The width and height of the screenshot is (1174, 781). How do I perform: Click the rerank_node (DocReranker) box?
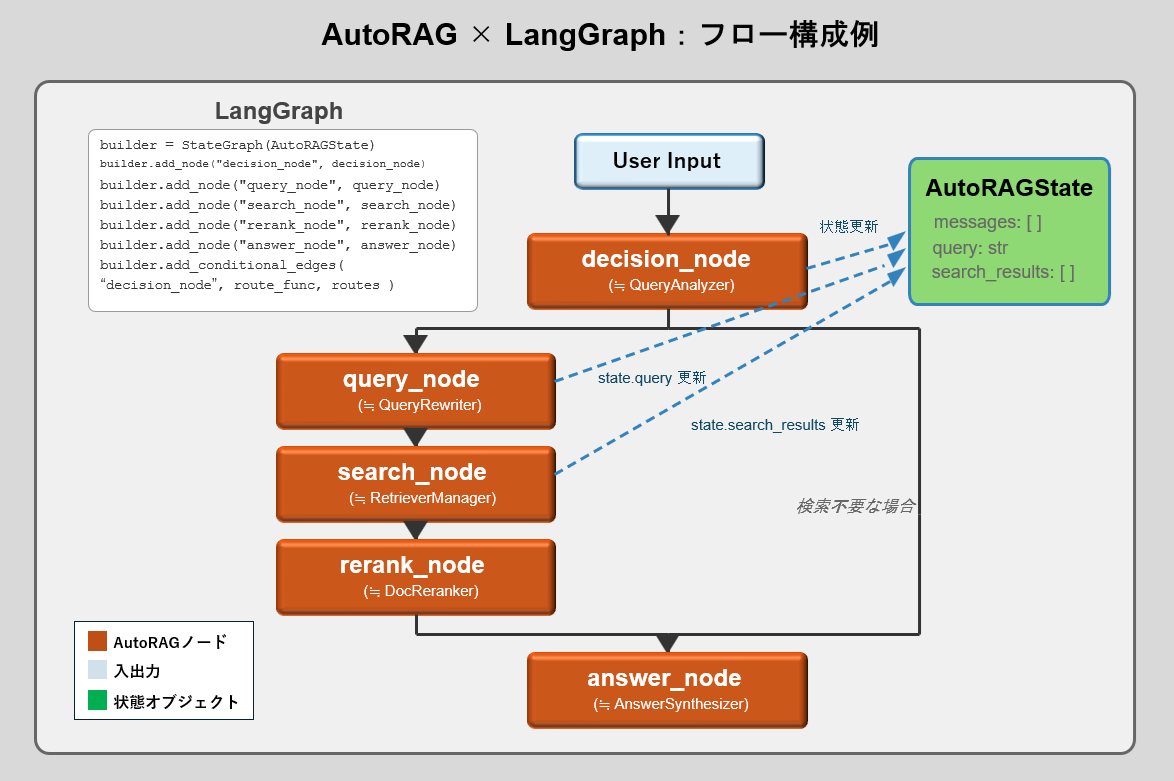[414, 576]
